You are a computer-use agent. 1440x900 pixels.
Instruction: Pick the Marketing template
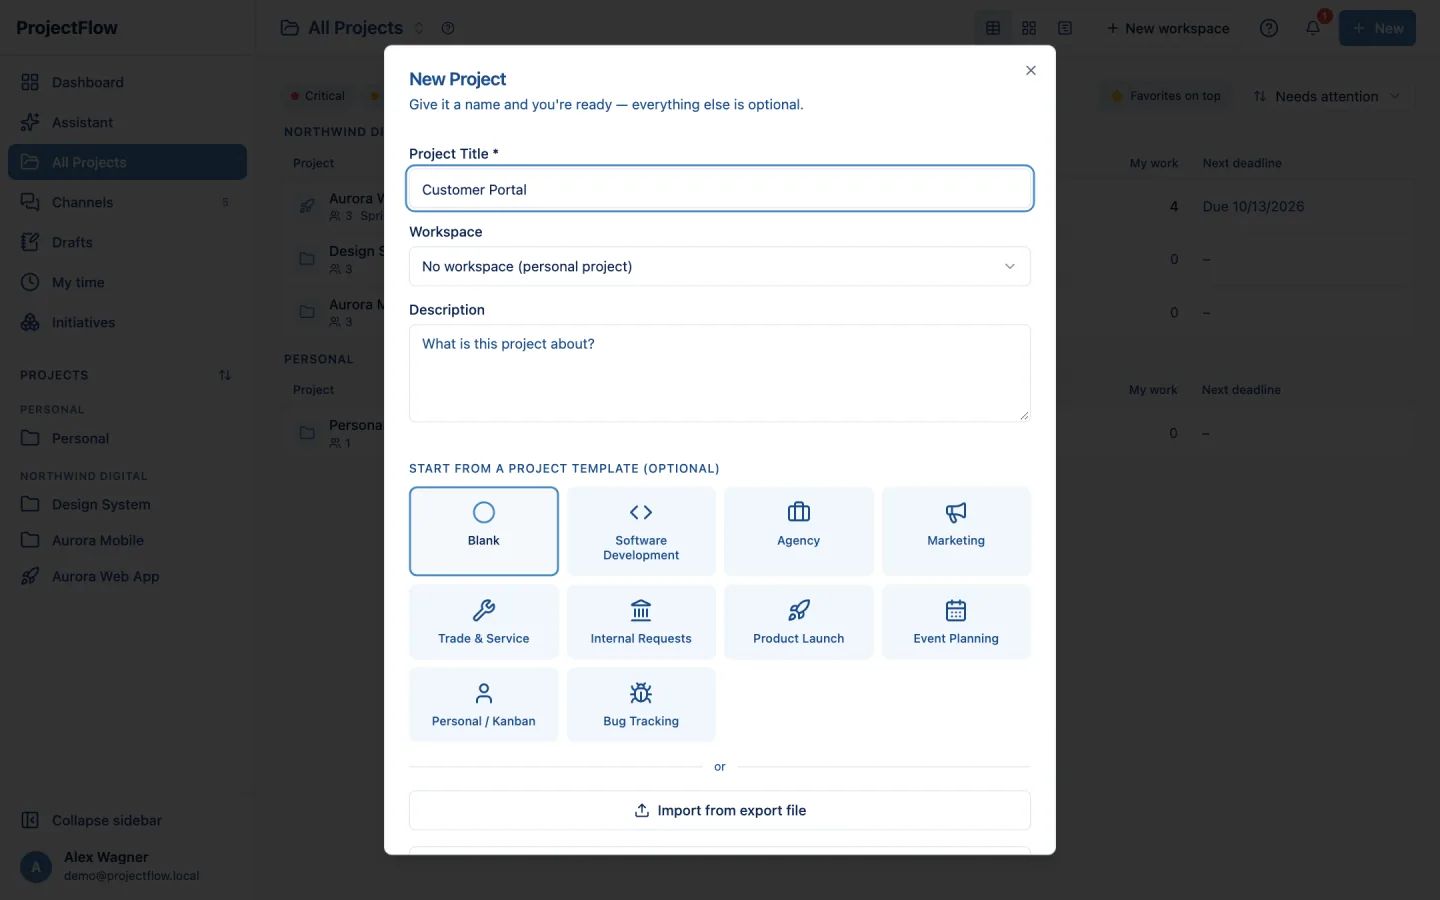pyautogui.click(x=956, y=531)
